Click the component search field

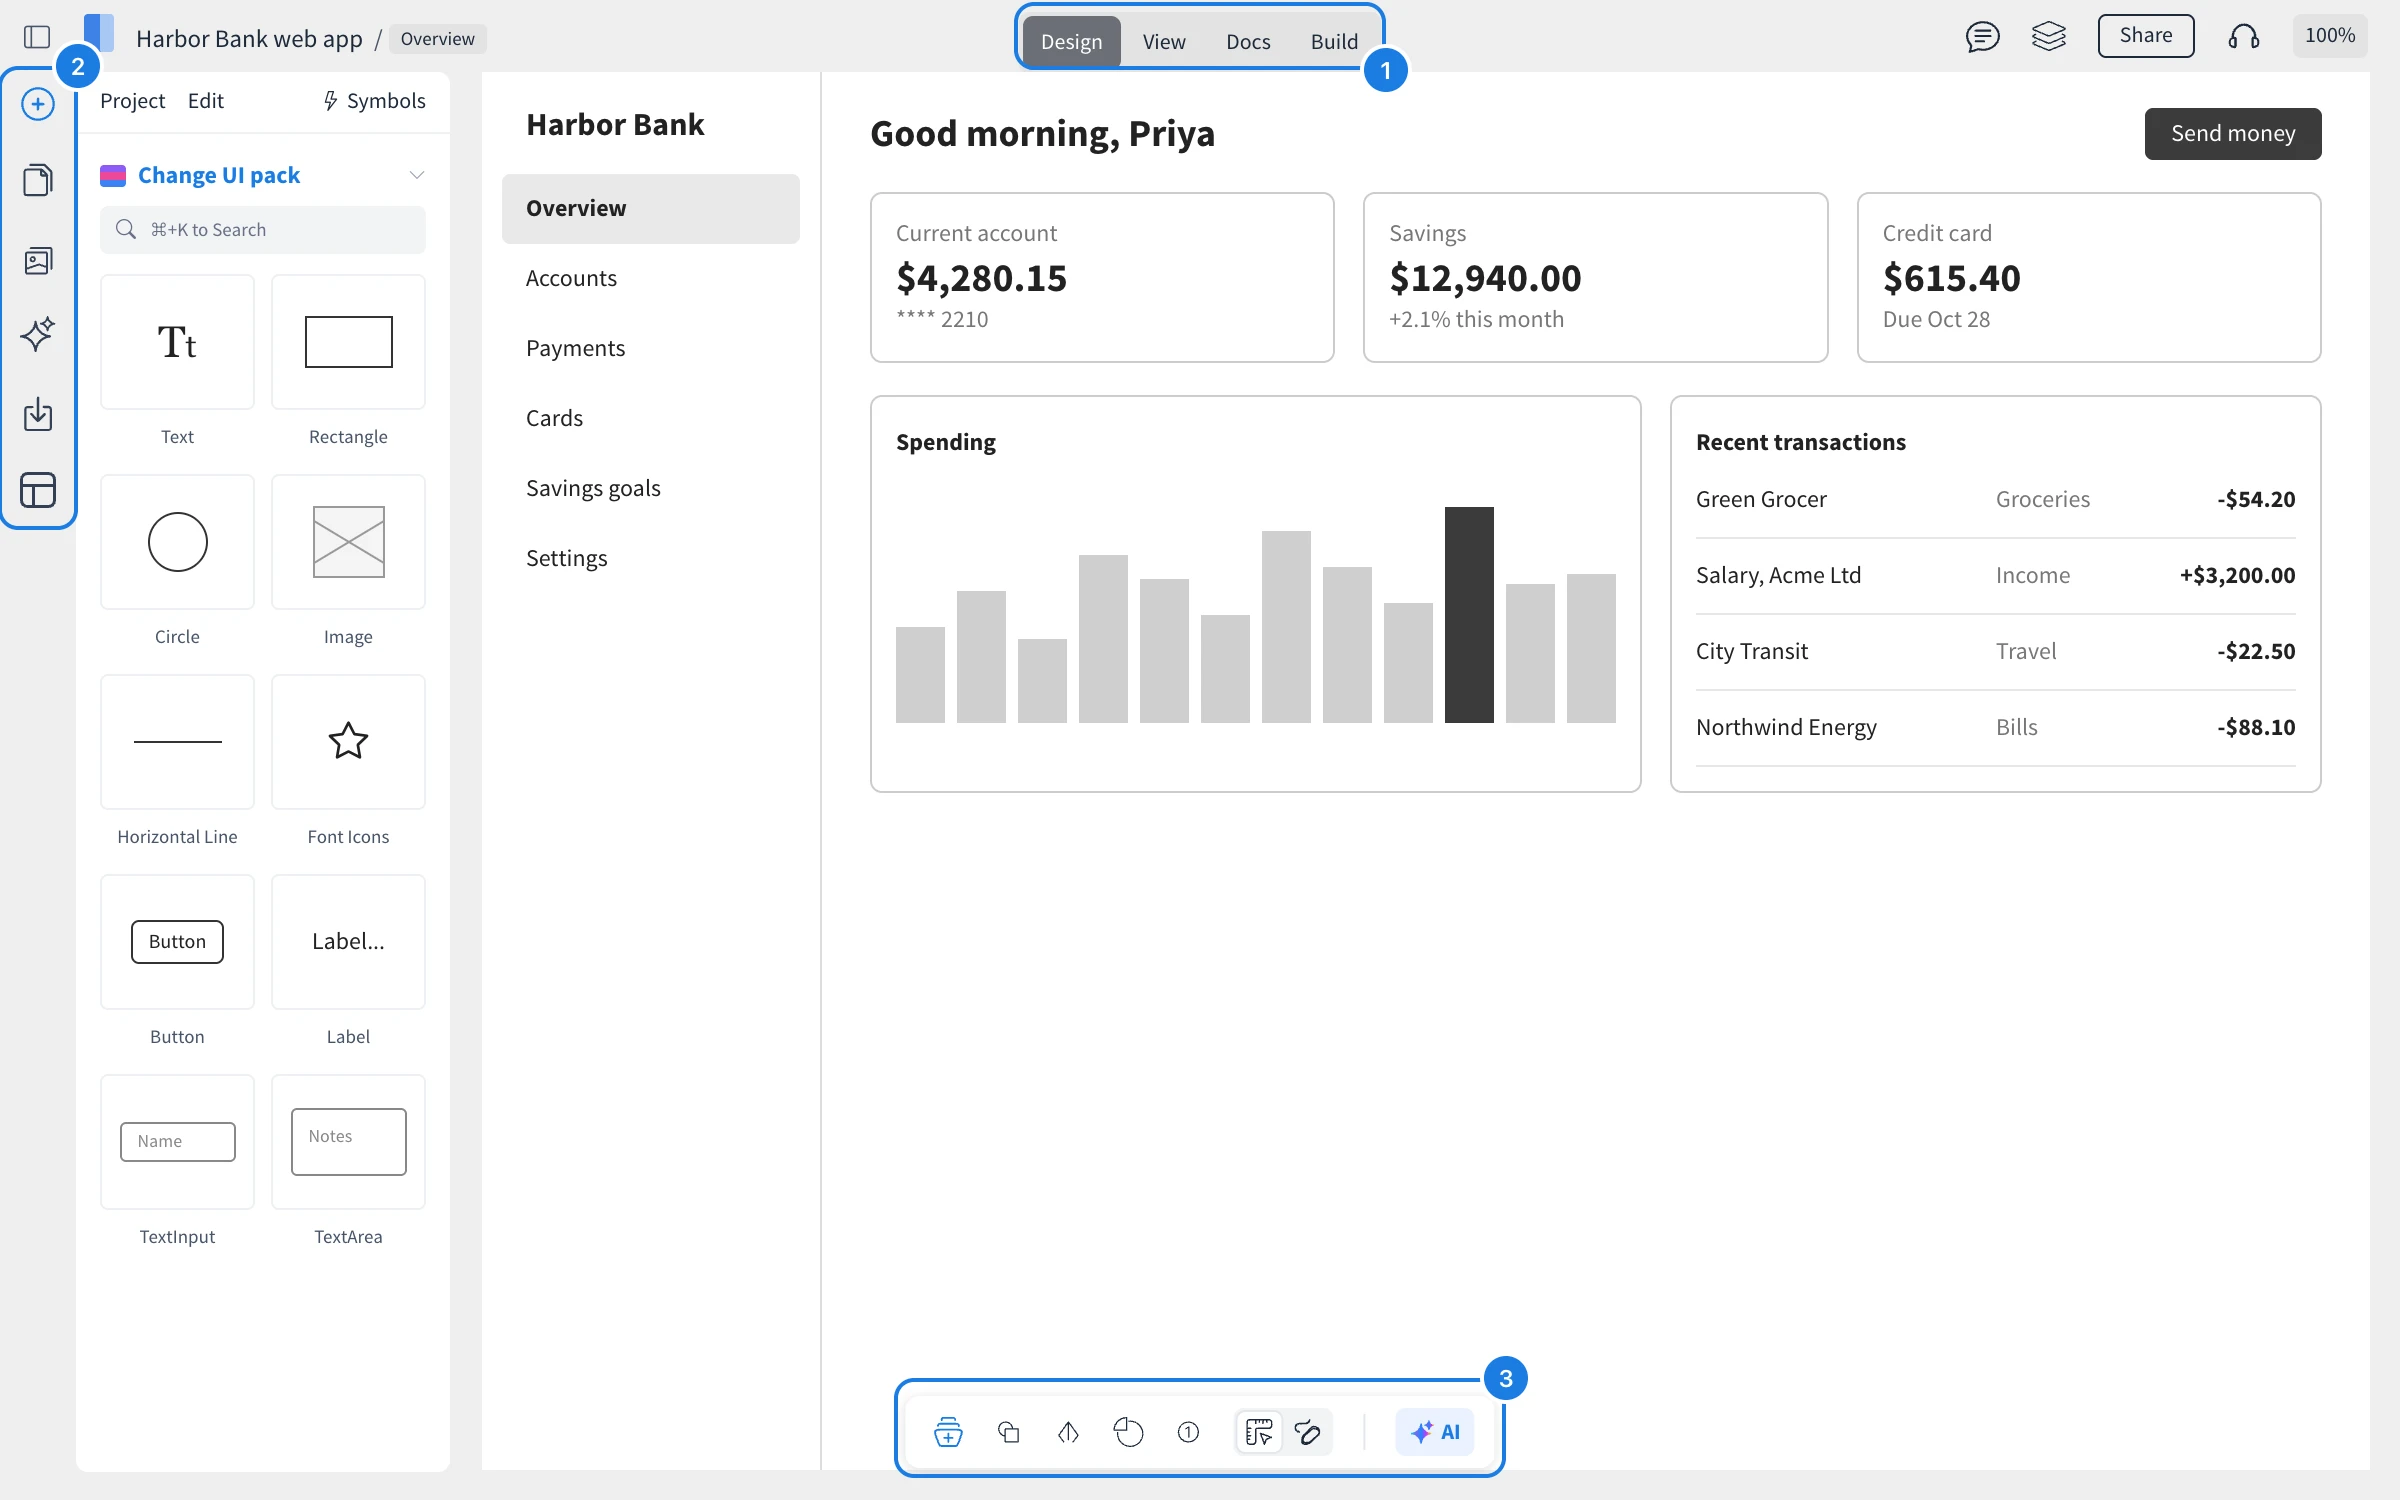[263, 230]
